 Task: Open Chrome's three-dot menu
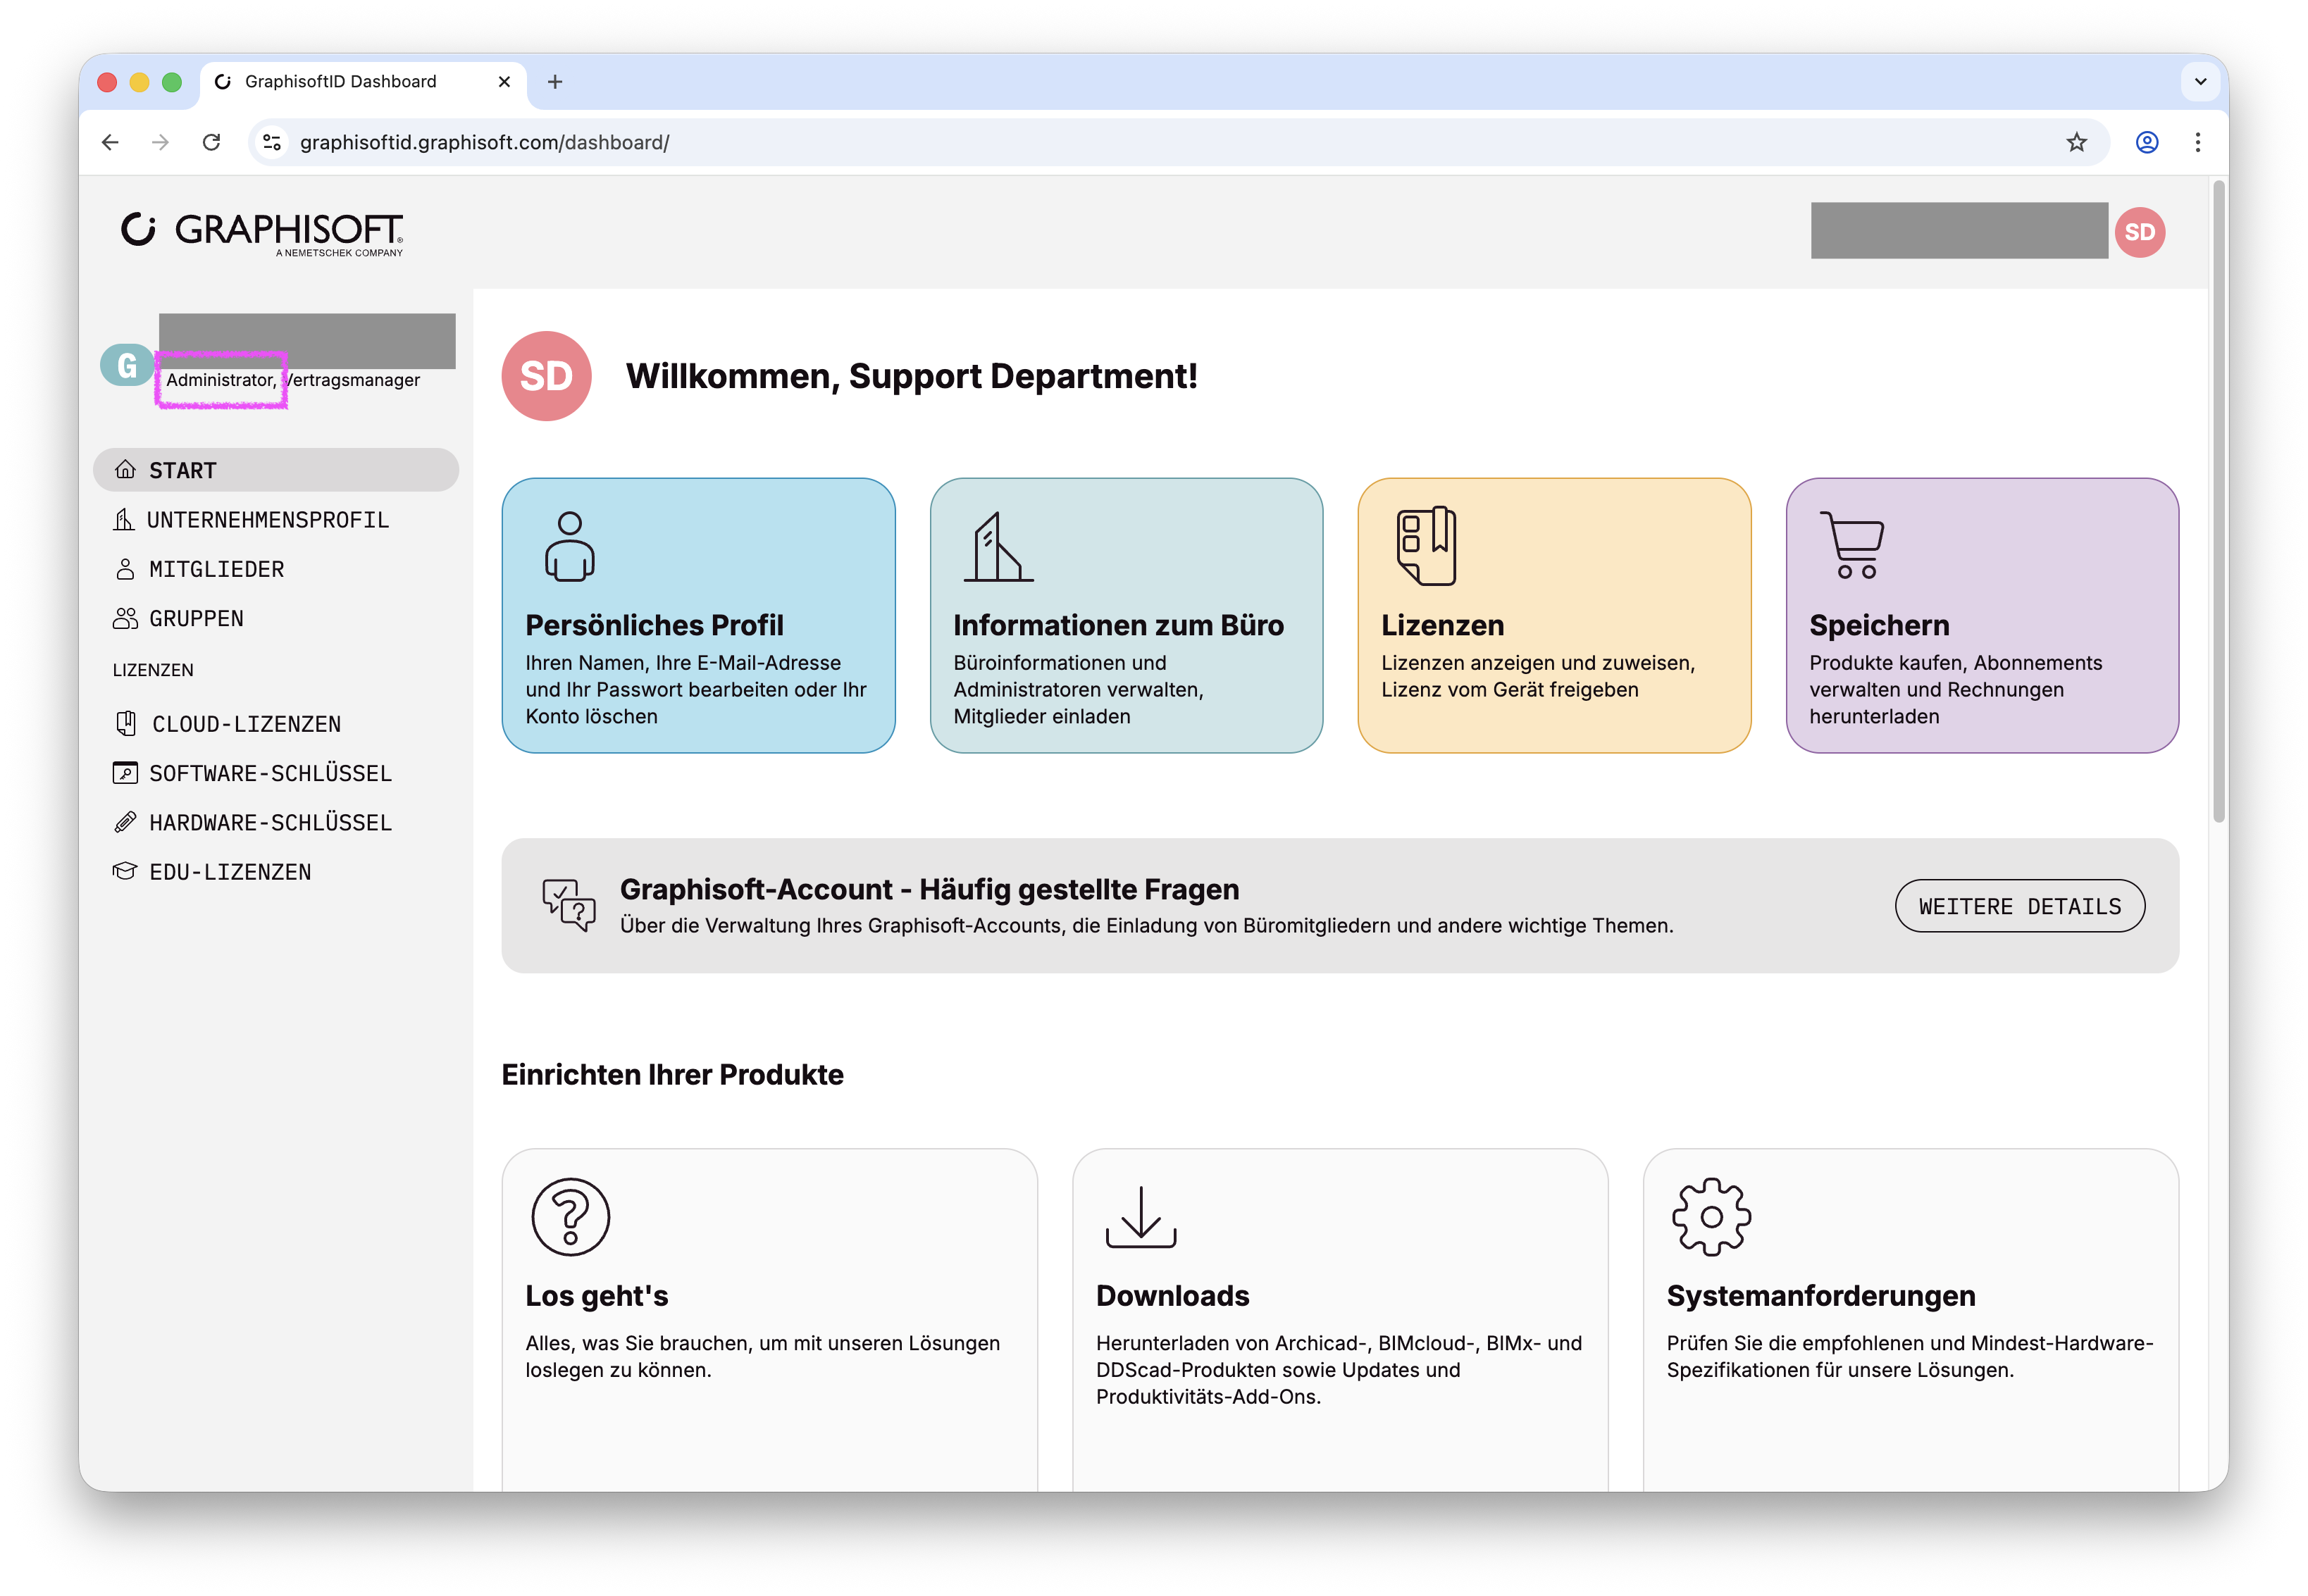[2197, 142]
